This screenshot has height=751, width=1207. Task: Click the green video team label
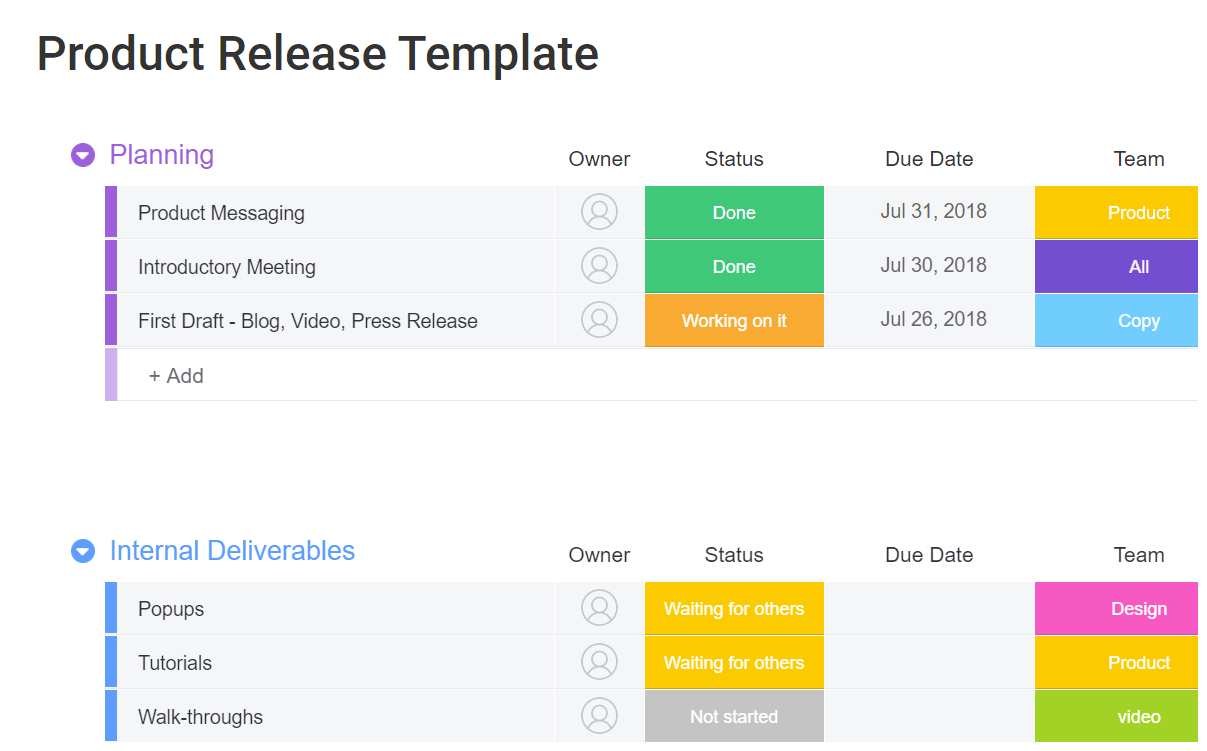click(1116, 716)
